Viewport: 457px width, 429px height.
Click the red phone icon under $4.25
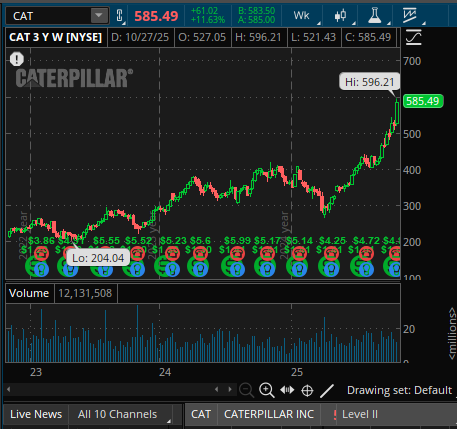[x=331, y=254]
